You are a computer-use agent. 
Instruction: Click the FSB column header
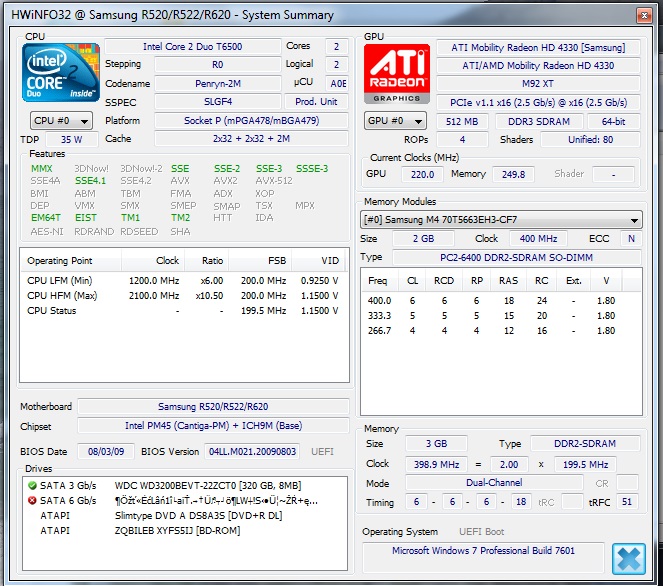pos(260,260)
